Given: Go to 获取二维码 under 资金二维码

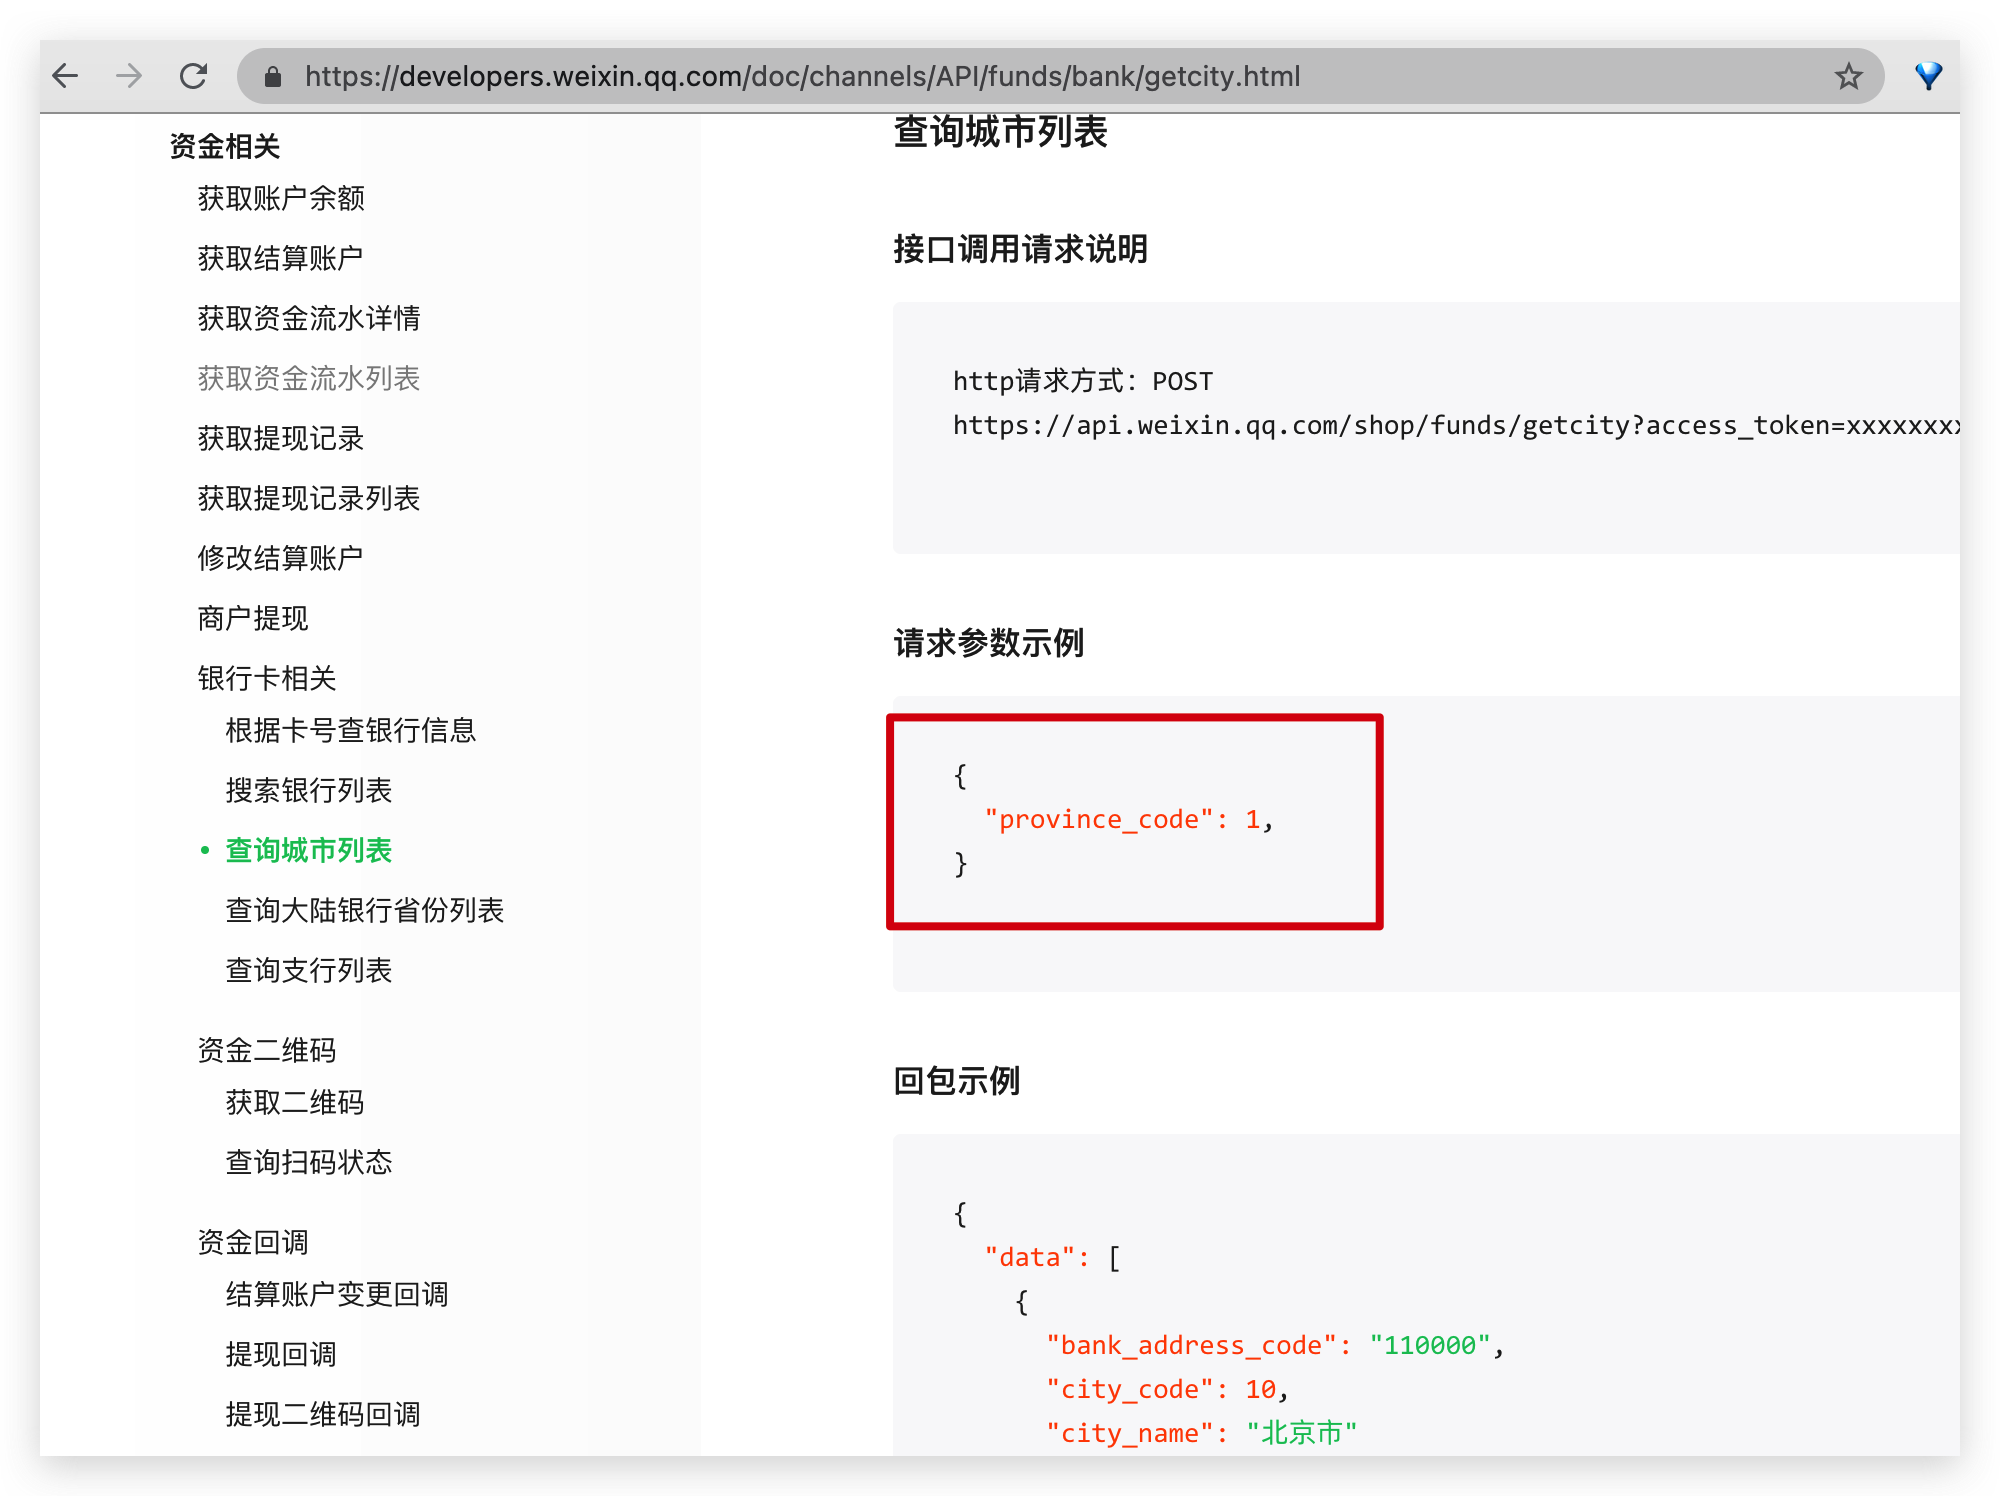Looking at the screenshot, I should click(294, 1103).
